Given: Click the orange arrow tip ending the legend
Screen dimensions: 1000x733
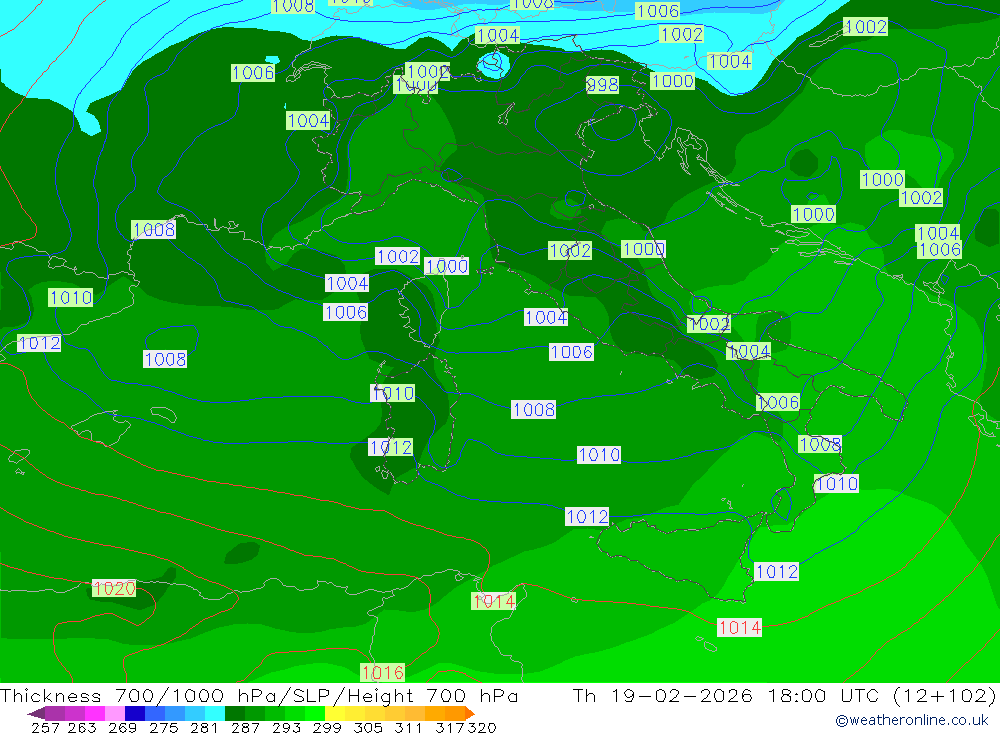Looking at the screenshot, I should pyautogui.click(x=470, y=714).
